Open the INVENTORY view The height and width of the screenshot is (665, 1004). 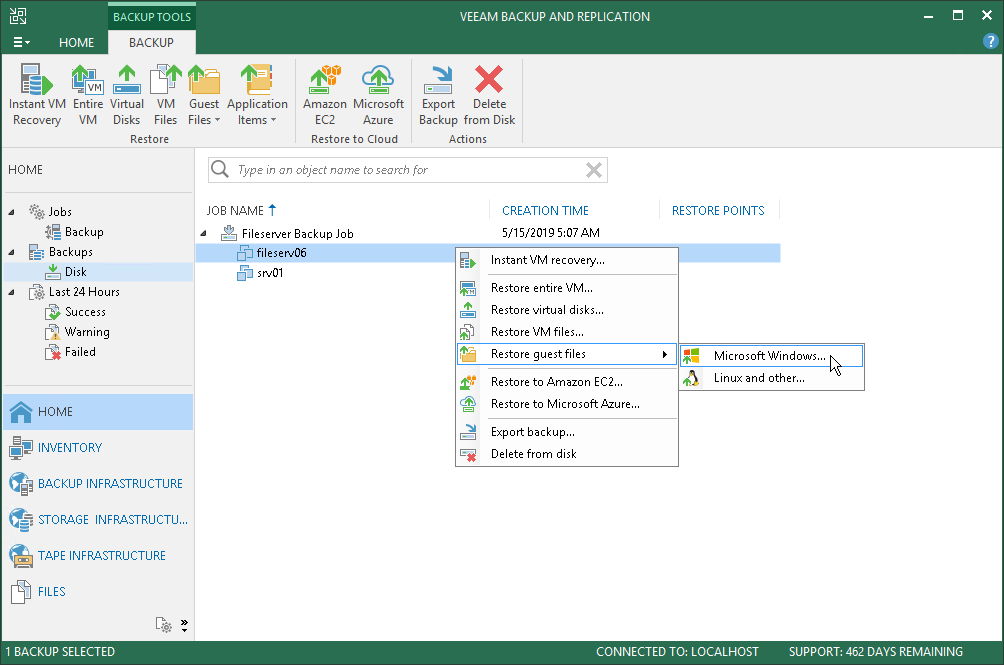[x=98, y=447]
